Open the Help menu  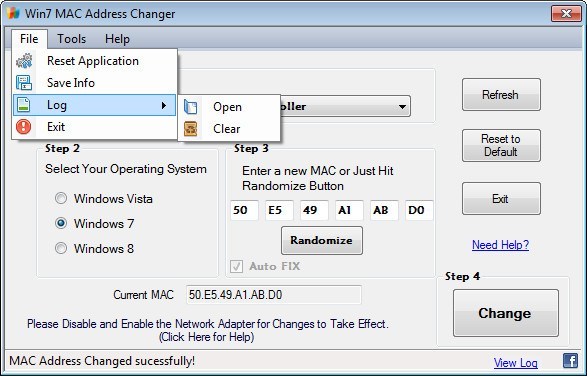point(117,39)
